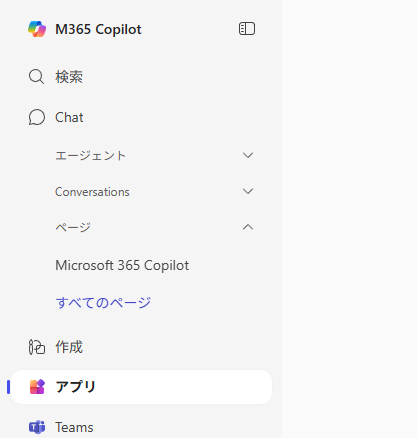This screenshot has height=438, width=417.
Task: Select the ページ section heading text
Action: click(73, 228)
